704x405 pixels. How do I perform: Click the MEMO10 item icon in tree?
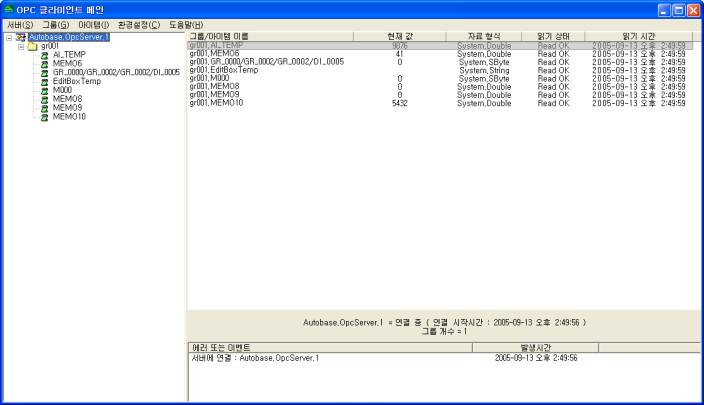tap(45, 117)
